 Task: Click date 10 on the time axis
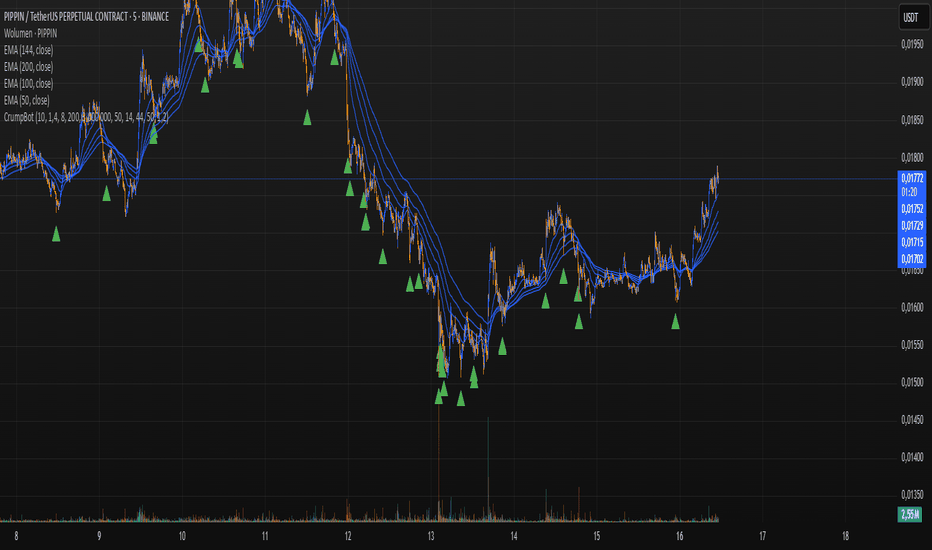click(182, 536)
